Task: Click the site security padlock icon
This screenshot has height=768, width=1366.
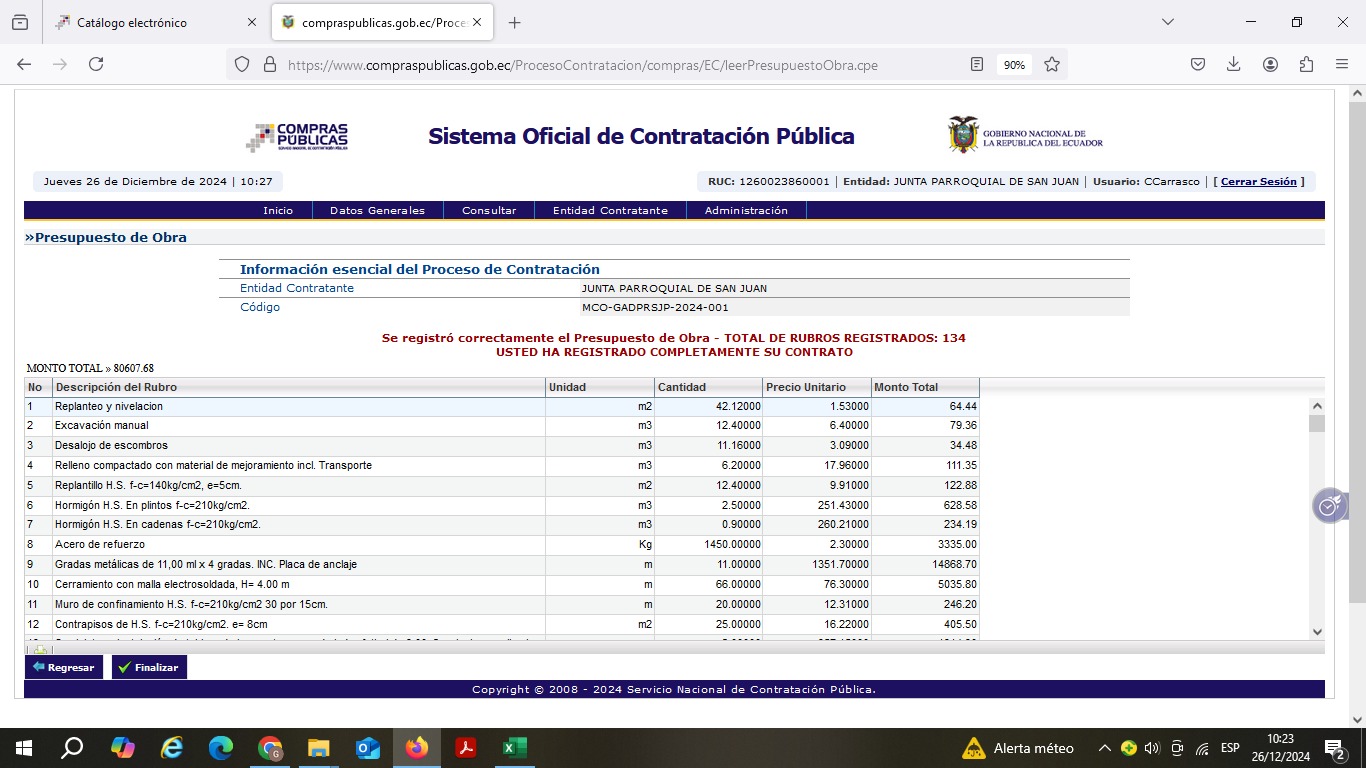Action: tap(269, 64)
